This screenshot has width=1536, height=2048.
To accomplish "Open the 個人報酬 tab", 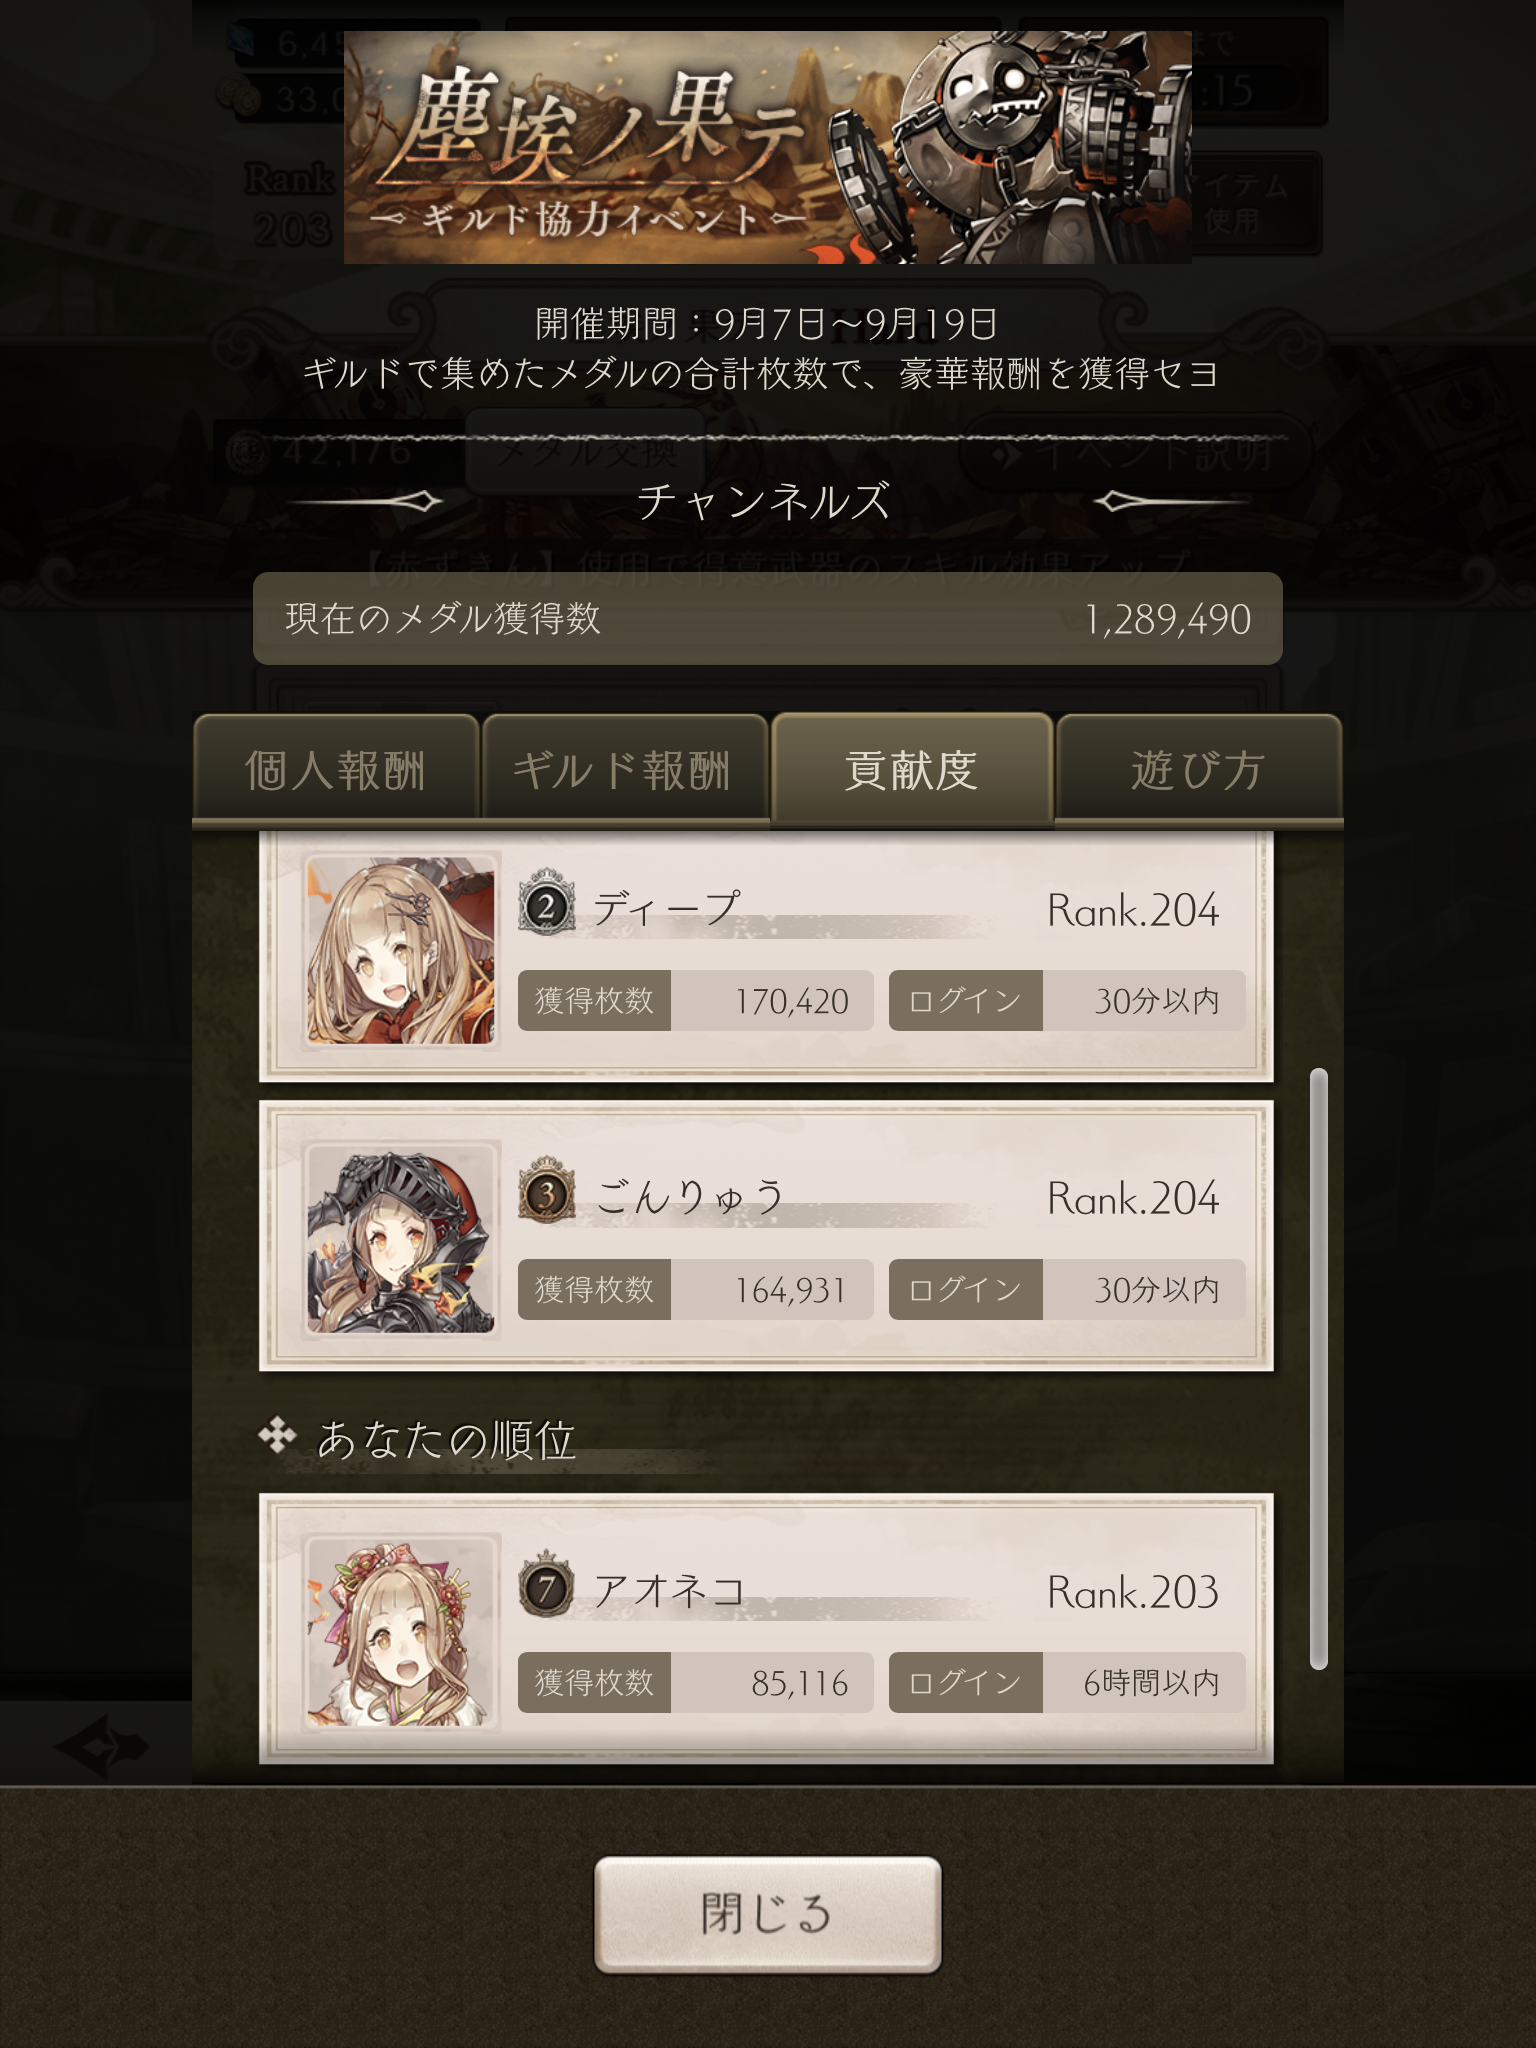I will pos(335,770).
